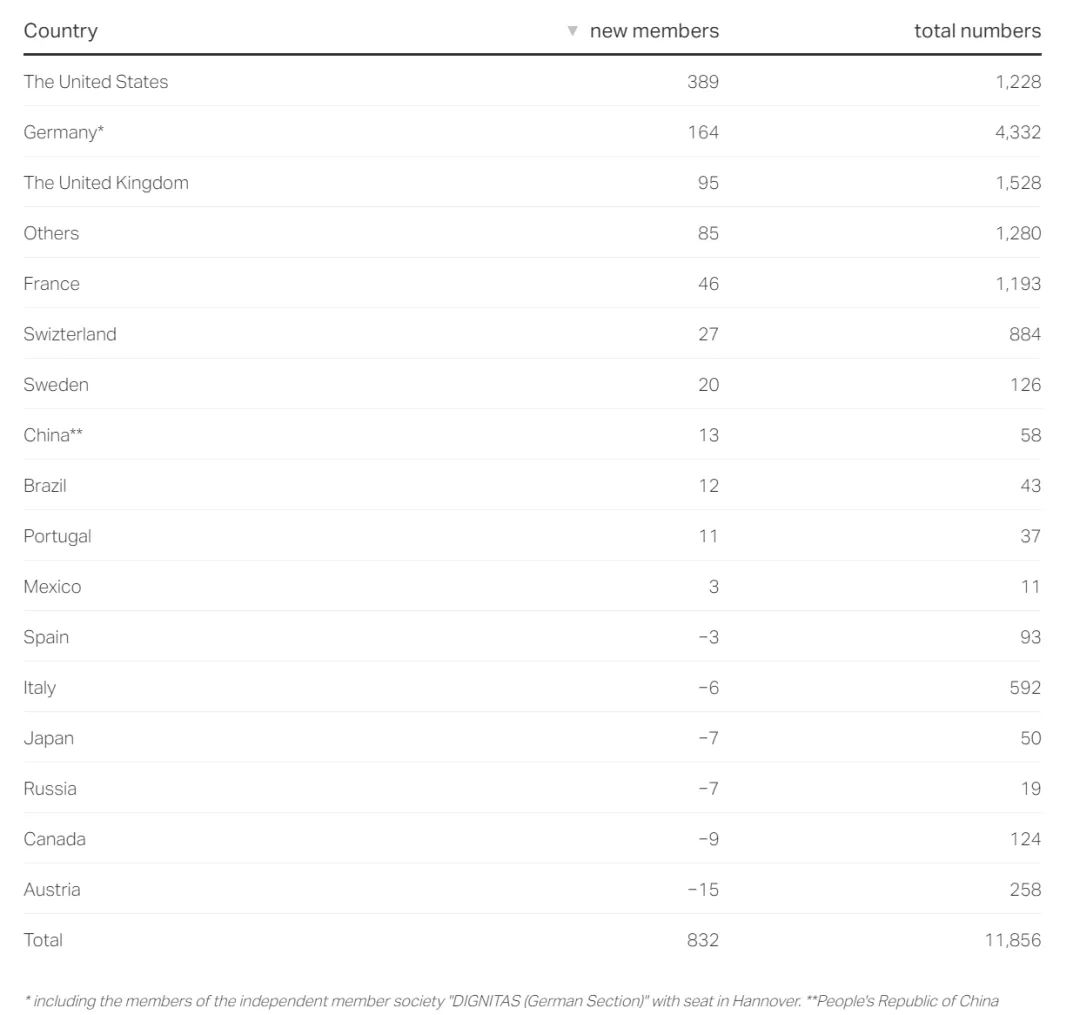Viewport: 1080px width, 1015px height.
Task: Click the Others row label
Action: pyautogui.click(x=51, y=233)
